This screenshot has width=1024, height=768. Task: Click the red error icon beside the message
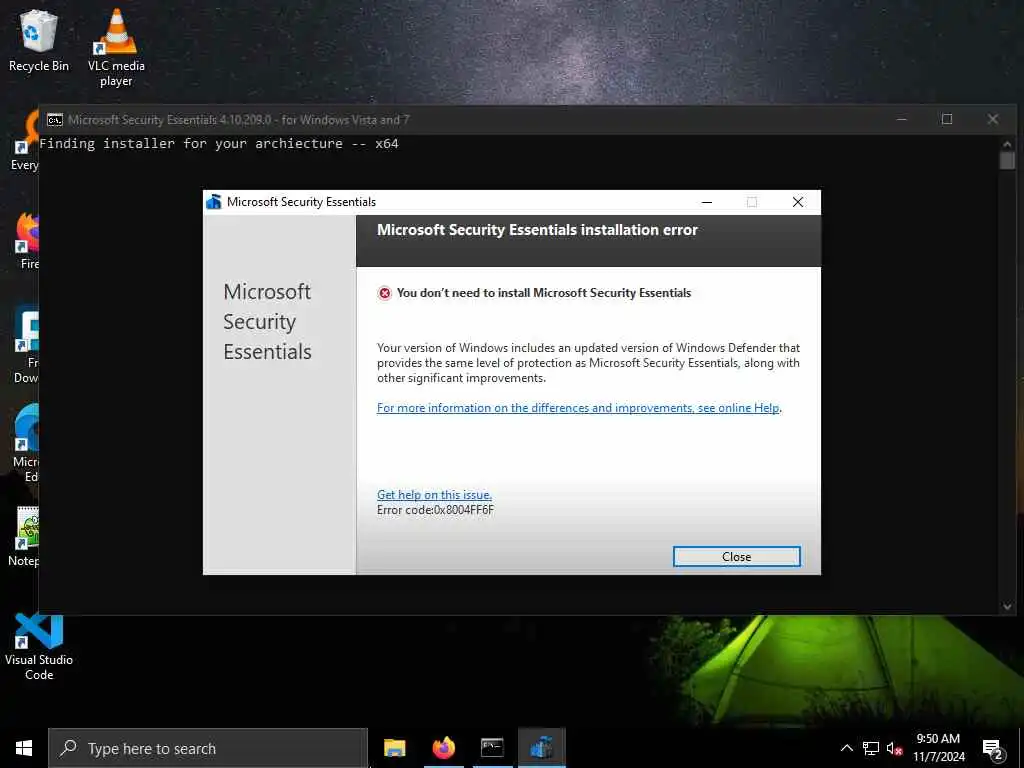[385, 293]
